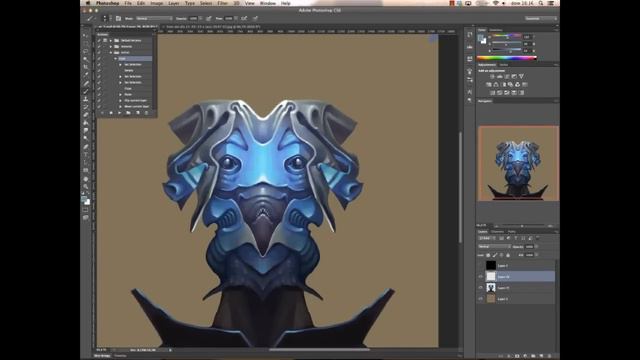Switch to the Swatches tab
The width and height of the screenshot is (640, 360).
pyautogui.click(x=496, y=30)
